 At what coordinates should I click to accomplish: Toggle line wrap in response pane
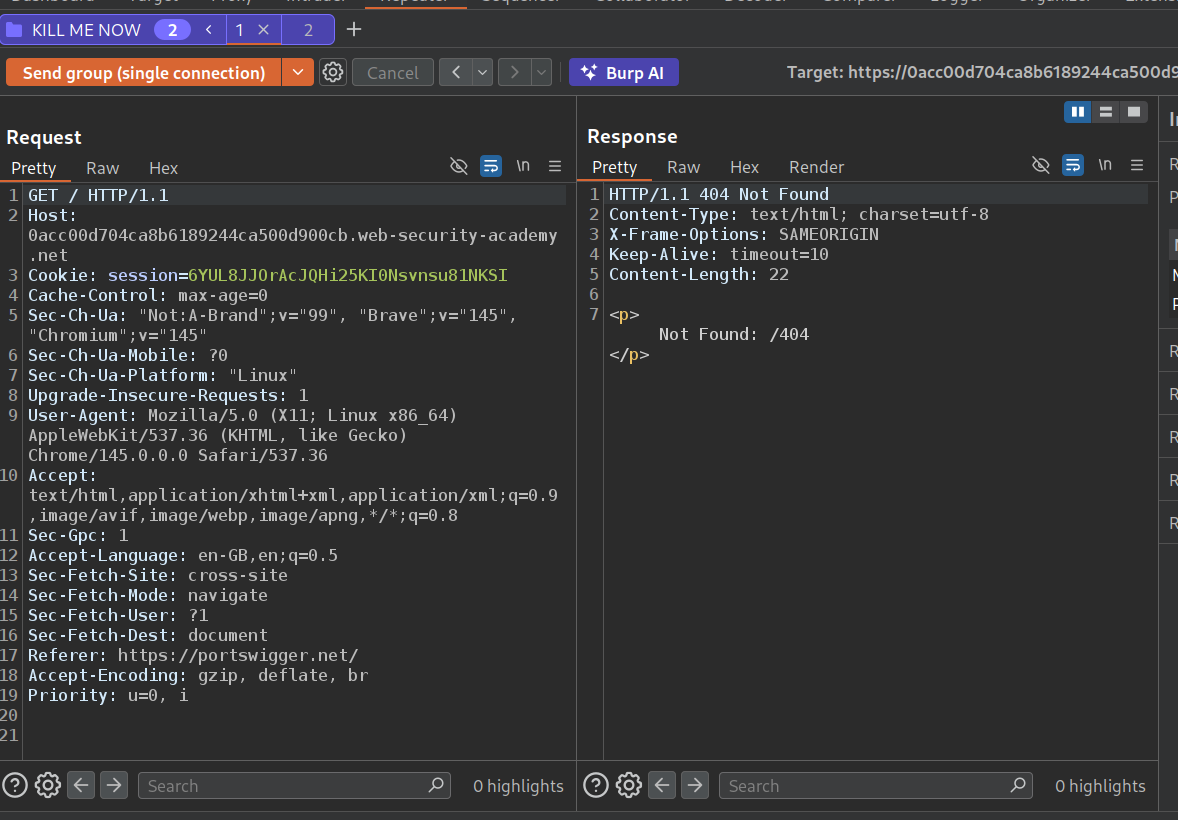pyautogui.click(x=1072, y=165)
